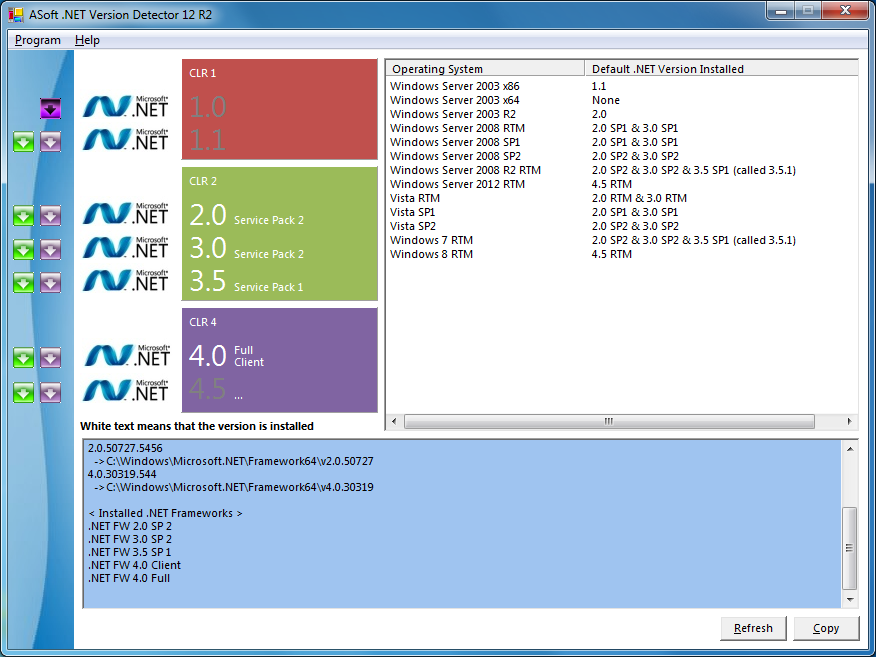The image size is (876, 657).
Task: Click the Microsoft .NET logo next to 3.0
Action: 126,247
